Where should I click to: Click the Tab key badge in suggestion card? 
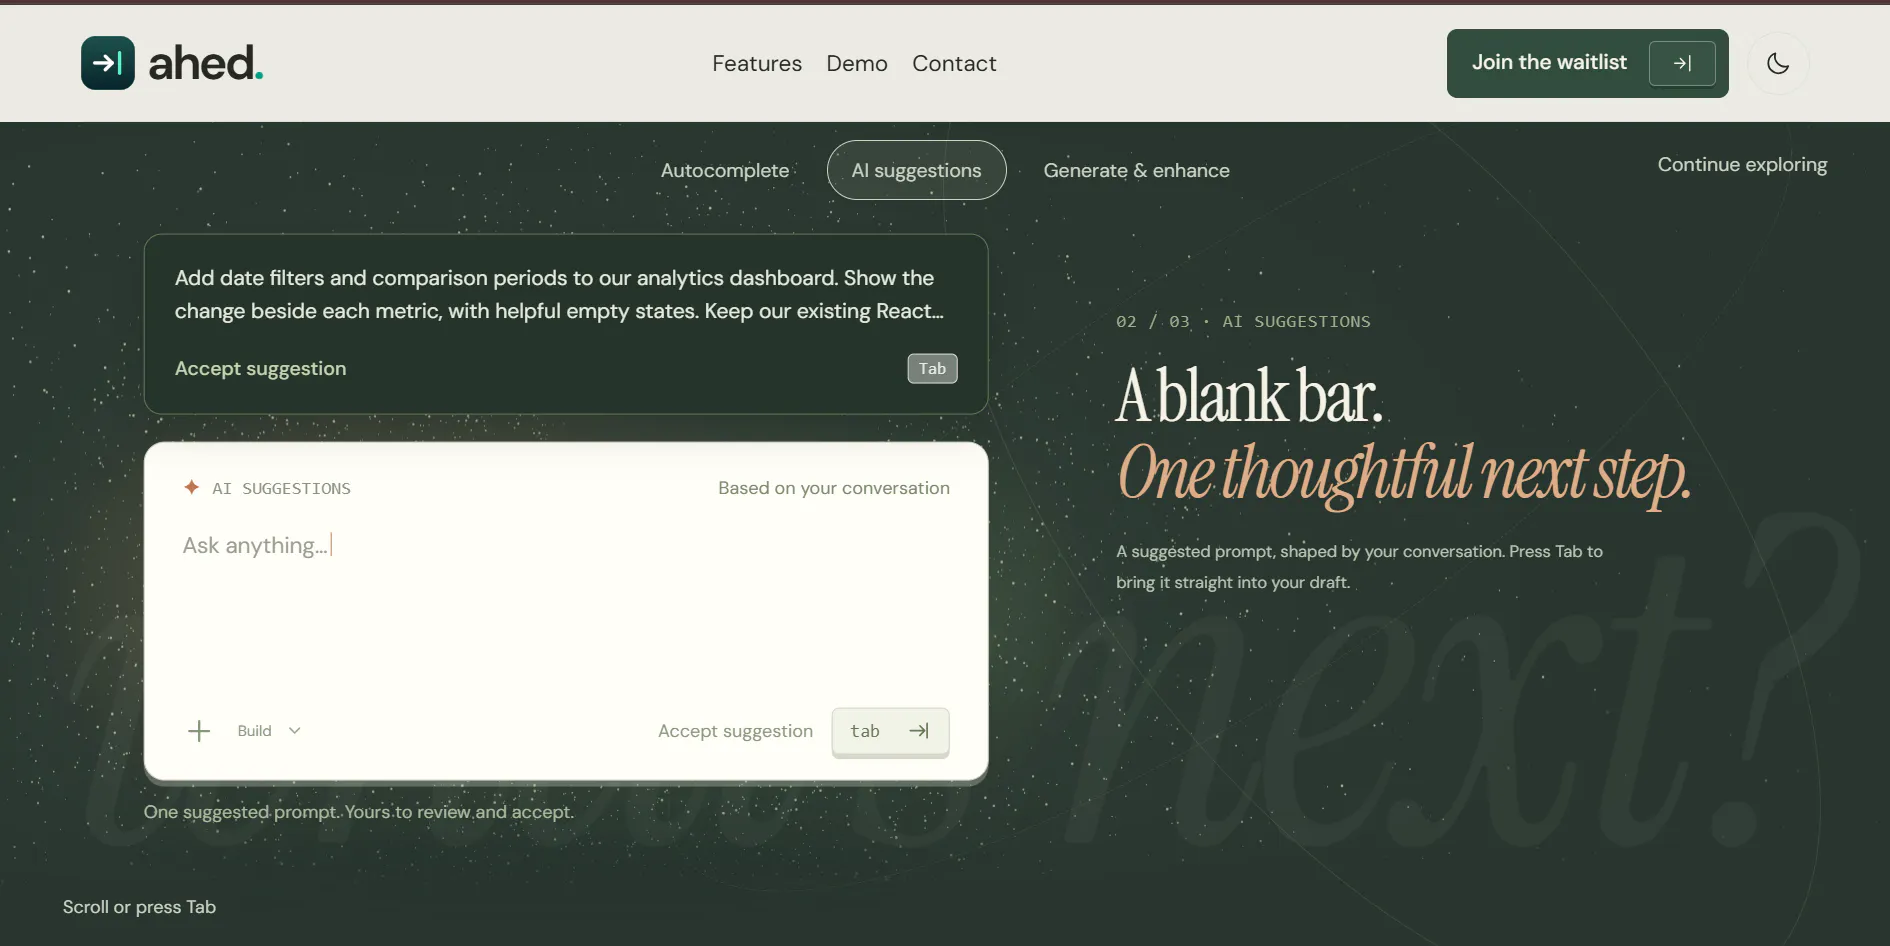[x=932, y=369]
